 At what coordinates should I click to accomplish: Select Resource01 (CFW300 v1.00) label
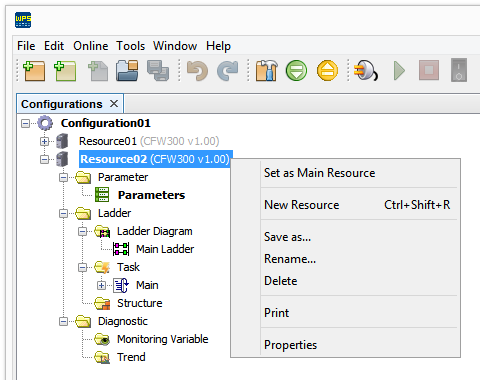(149, 141)
